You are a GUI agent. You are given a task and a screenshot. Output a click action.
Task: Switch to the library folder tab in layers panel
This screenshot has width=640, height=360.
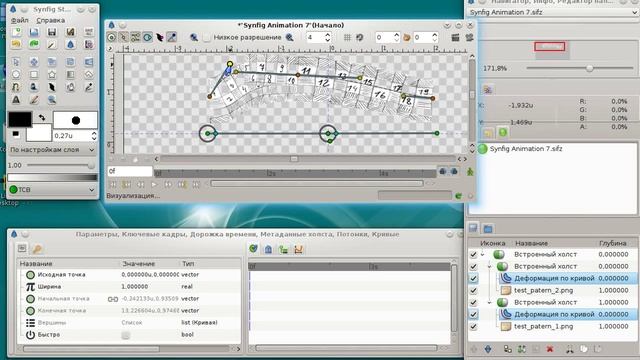pyautogui.click(x=488, y=228)
